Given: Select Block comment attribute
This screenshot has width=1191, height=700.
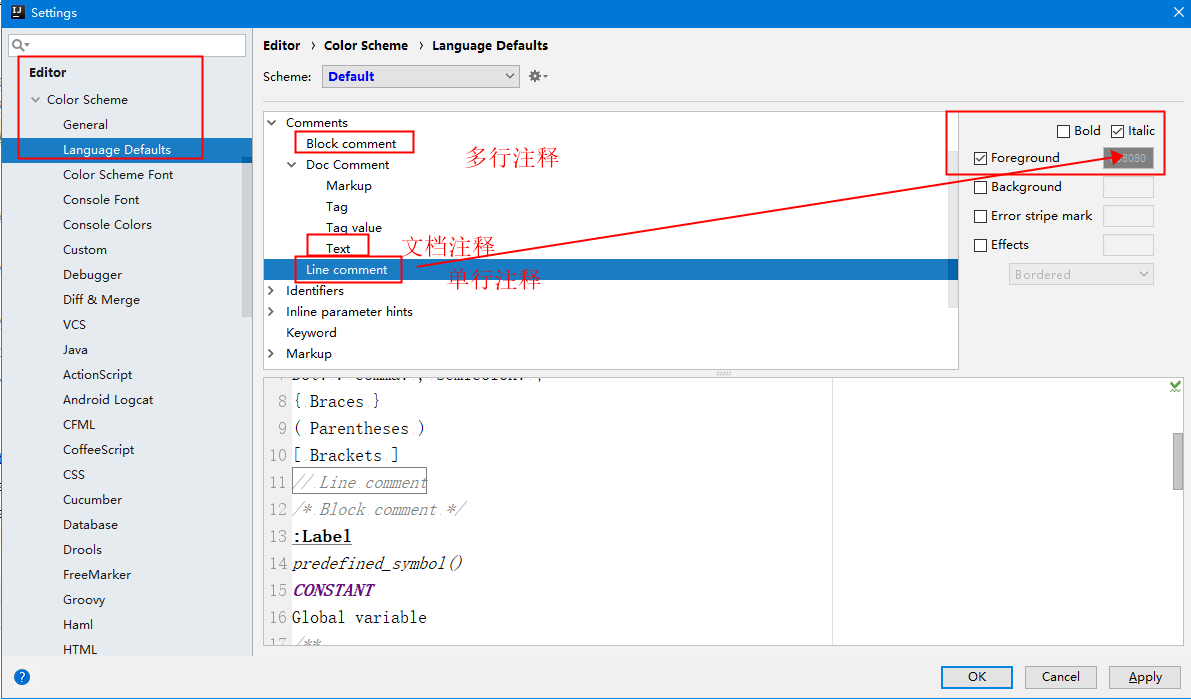Looking at the screenshot, I should click(351, 143).
